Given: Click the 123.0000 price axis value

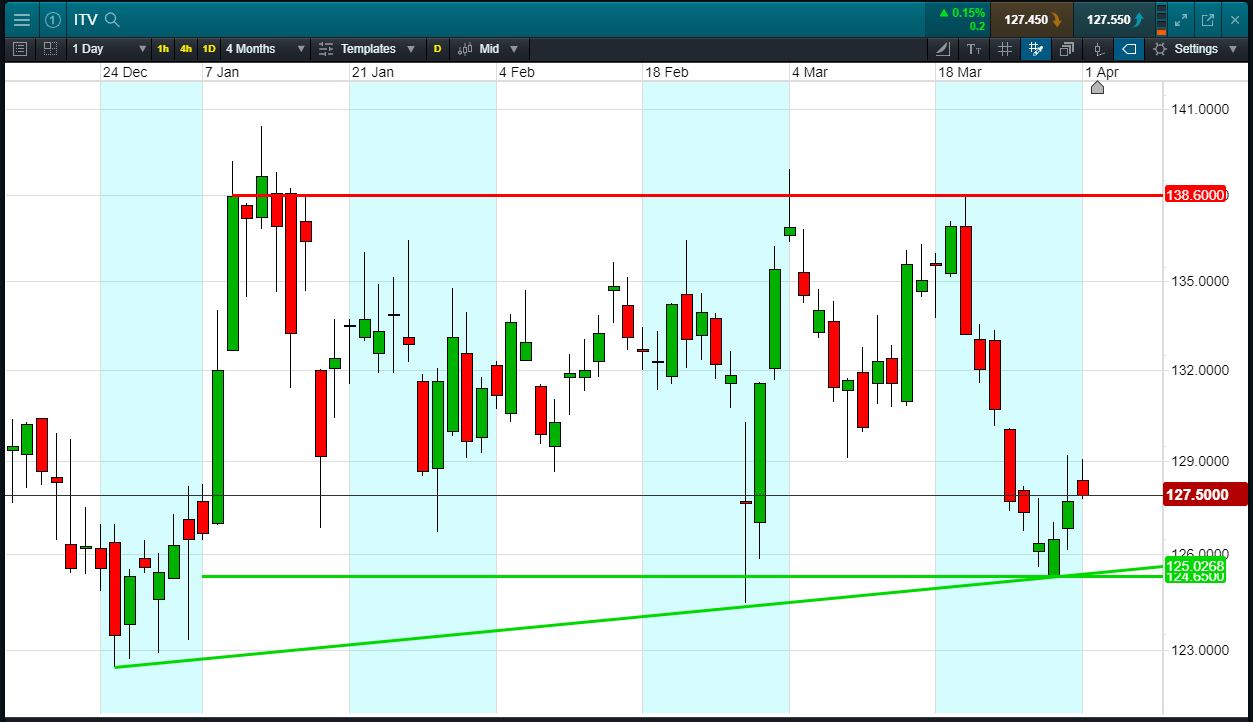Looking at the screenshot, I should pos(1200,650).
